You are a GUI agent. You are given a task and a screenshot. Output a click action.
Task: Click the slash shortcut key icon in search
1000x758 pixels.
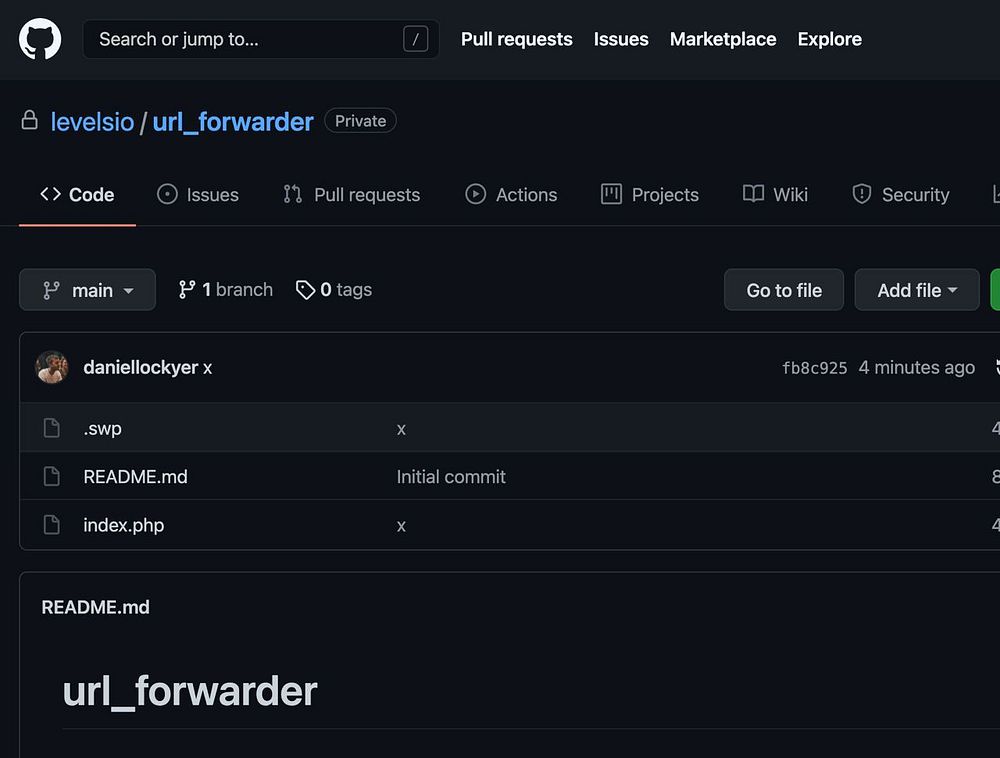pos(415,40)
